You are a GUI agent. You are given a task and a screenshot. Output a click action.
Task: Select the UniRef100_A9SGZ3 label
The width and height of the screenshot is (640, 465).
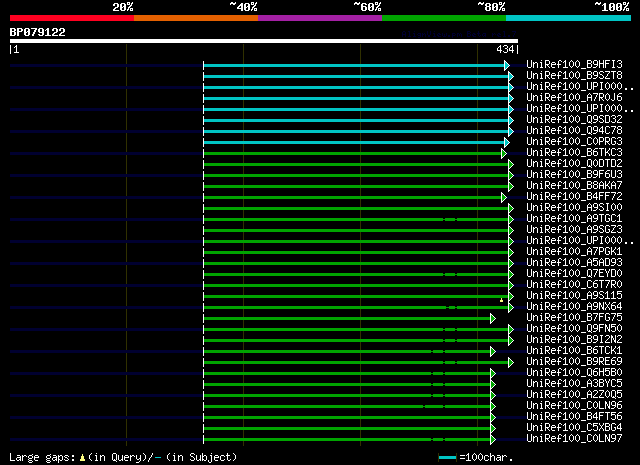click(574, 229)
